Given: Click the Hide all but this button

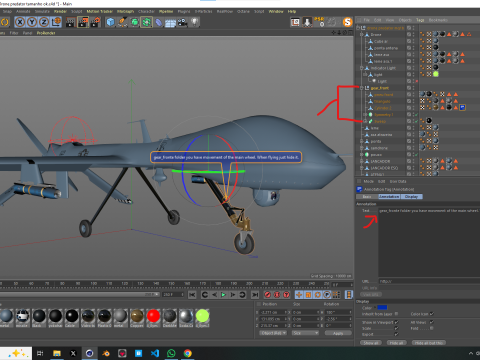Looking at the screenshot, I should [429, 343].
